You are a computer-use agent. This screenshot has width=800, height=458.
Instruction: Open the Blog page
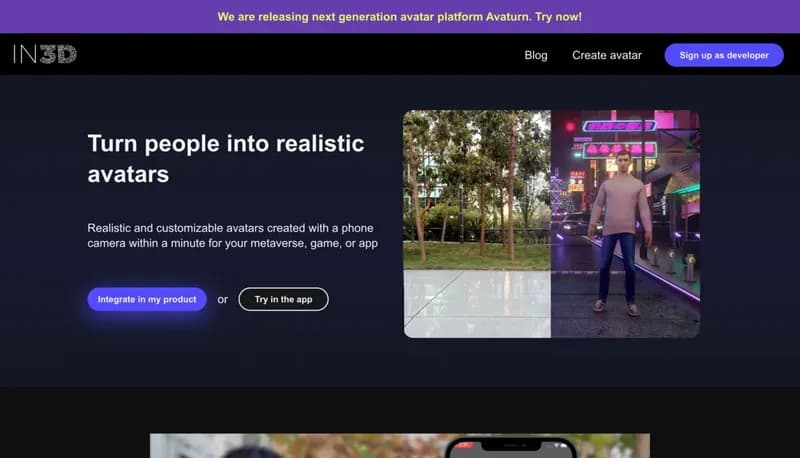[x=536, y=55]
